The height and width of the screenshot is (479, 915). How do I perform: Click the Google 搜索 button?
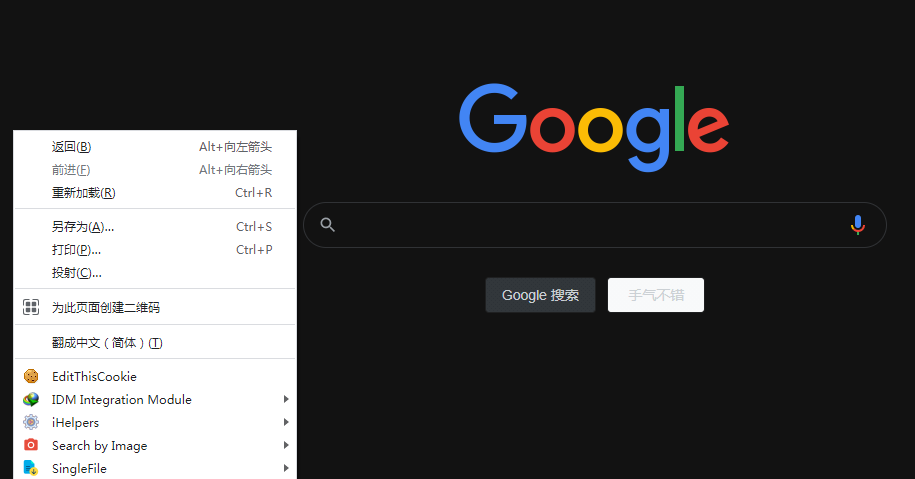[x=540, y=295]
